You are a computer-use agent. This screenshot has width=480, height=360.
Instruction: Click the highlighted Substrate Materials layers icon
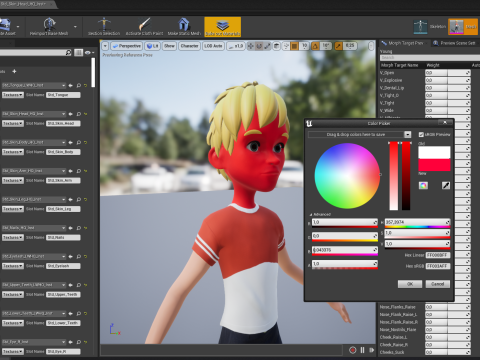222,25
